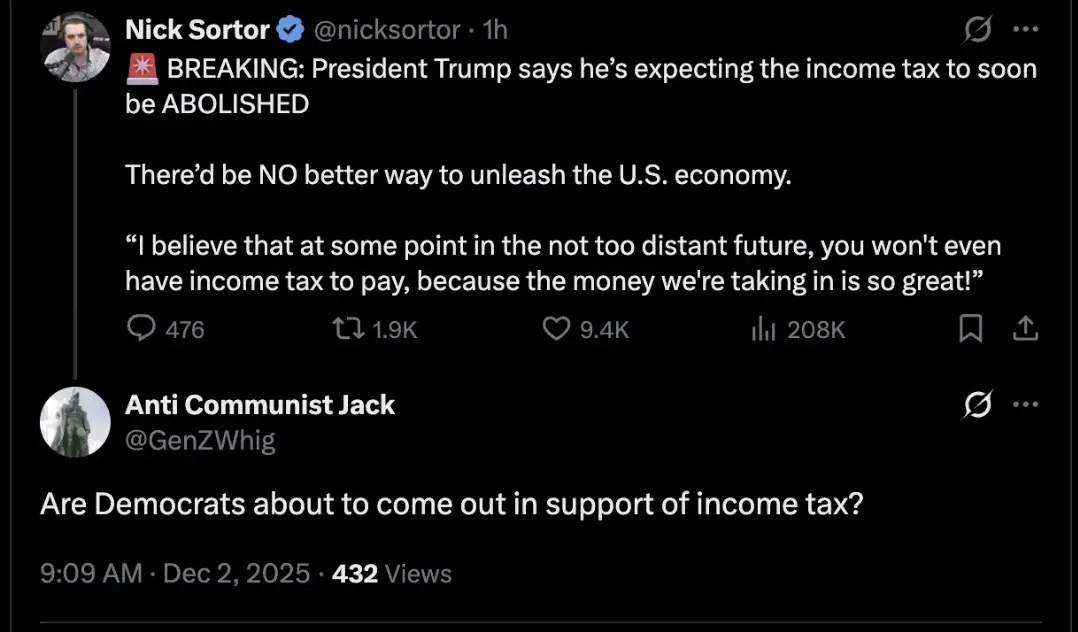1078x632 pixels.
Task: Share Nick Sortor's tweet
Action: [x=1025, y=328]
